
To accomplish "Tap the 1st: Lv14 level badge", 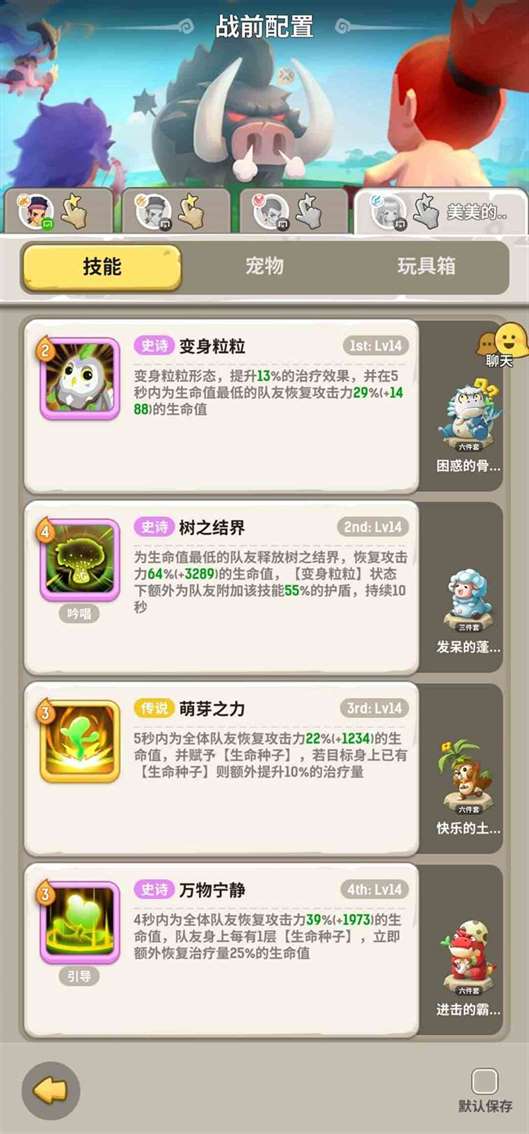I will click(x=376, y=346).
